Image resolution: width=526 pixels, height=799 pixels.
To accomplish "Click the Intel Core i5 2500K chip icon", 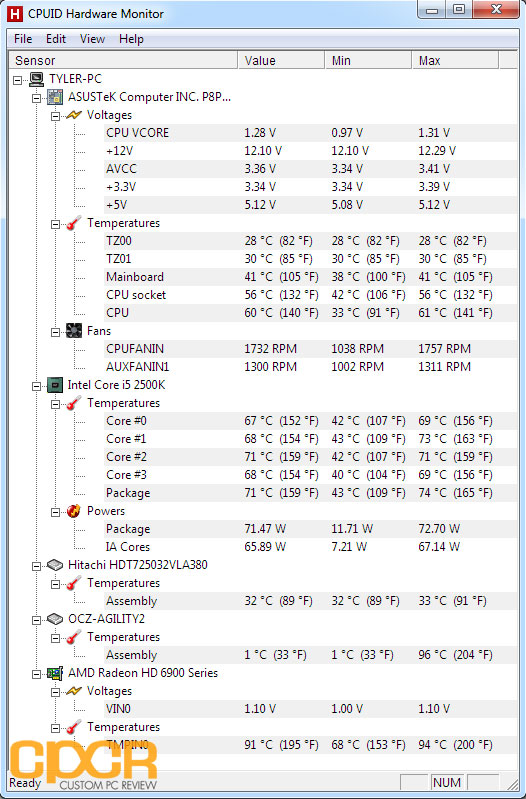I will pos(55,385).
